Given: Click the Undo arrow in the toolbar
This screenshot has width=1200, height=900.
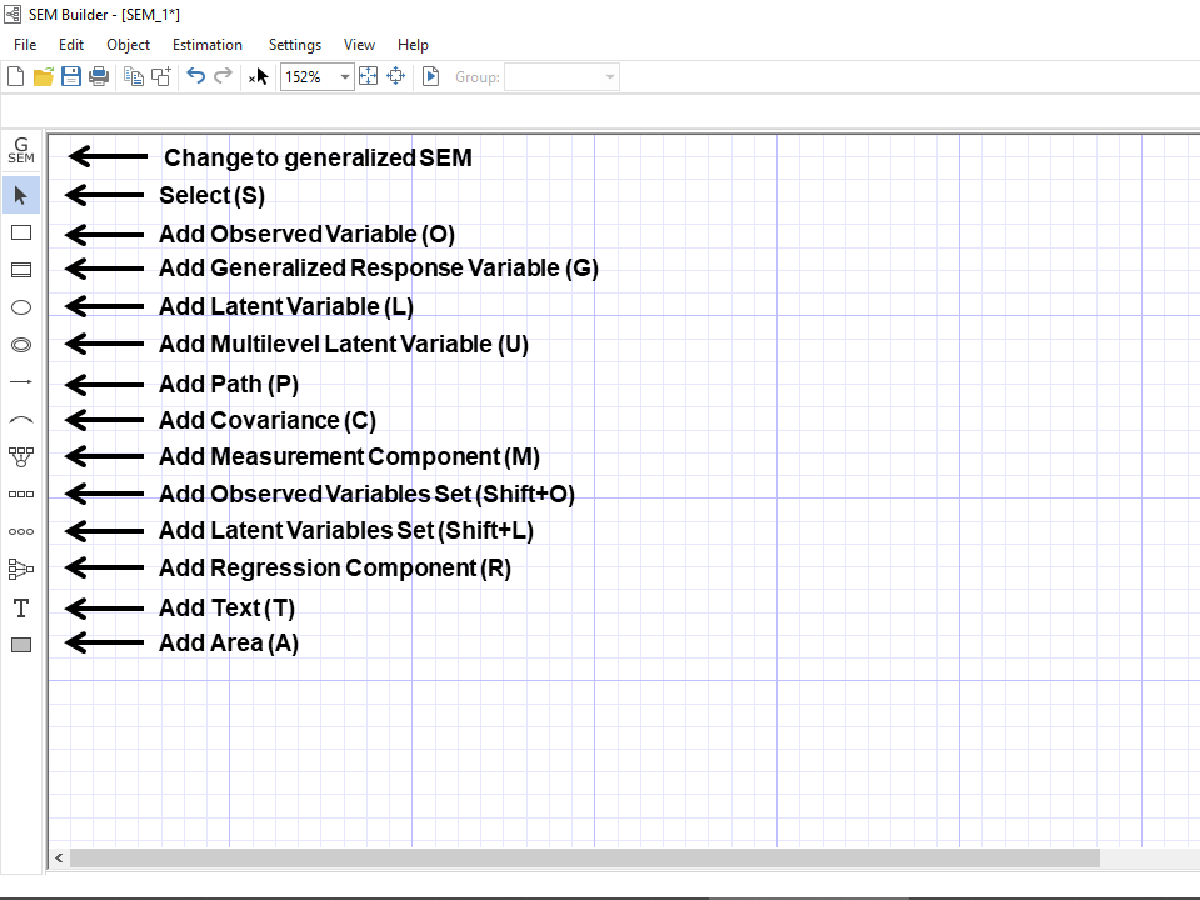Looking at the screenshot, I should point(196,76).
